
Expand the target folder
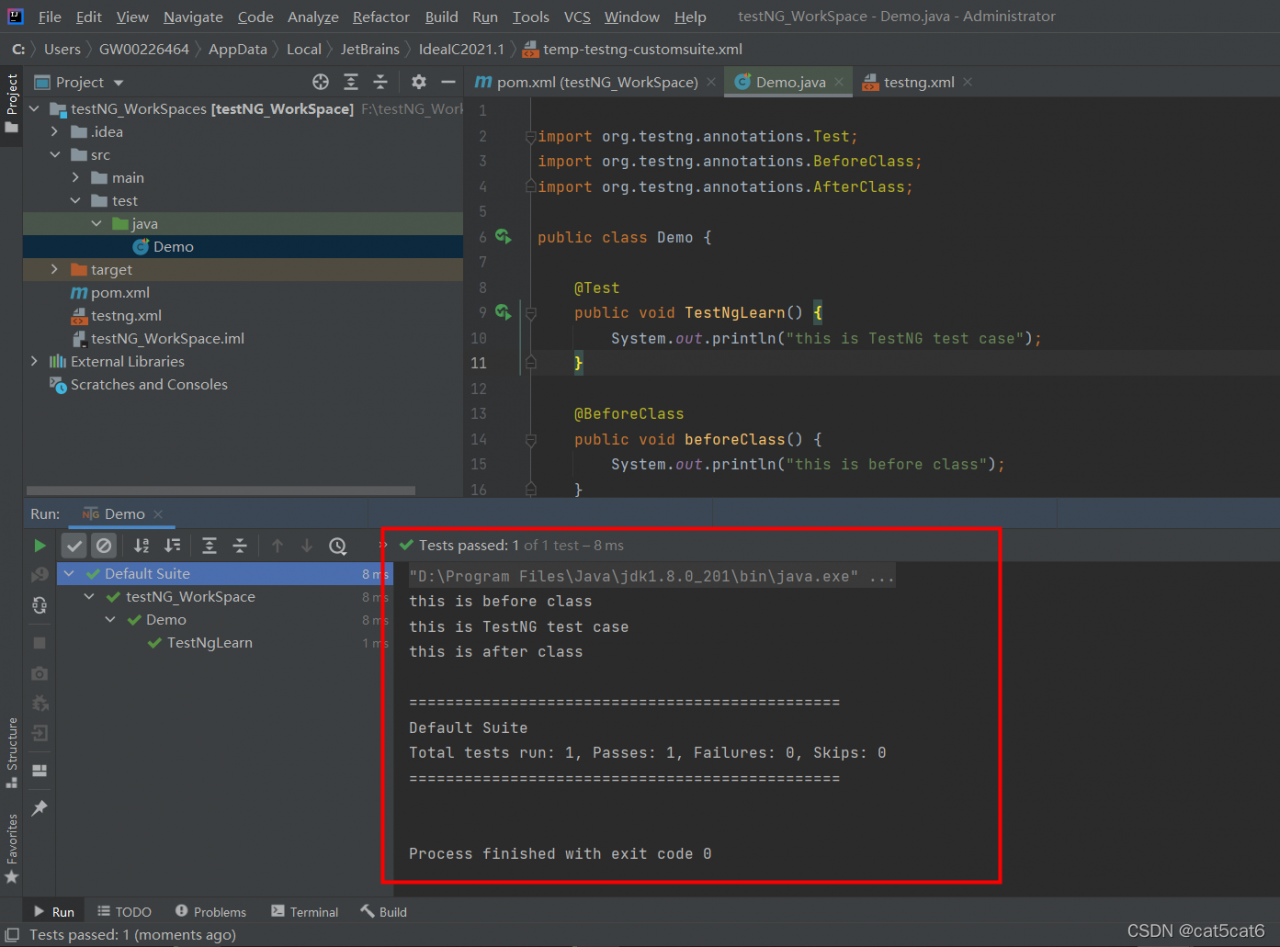[x=56, y=270]
